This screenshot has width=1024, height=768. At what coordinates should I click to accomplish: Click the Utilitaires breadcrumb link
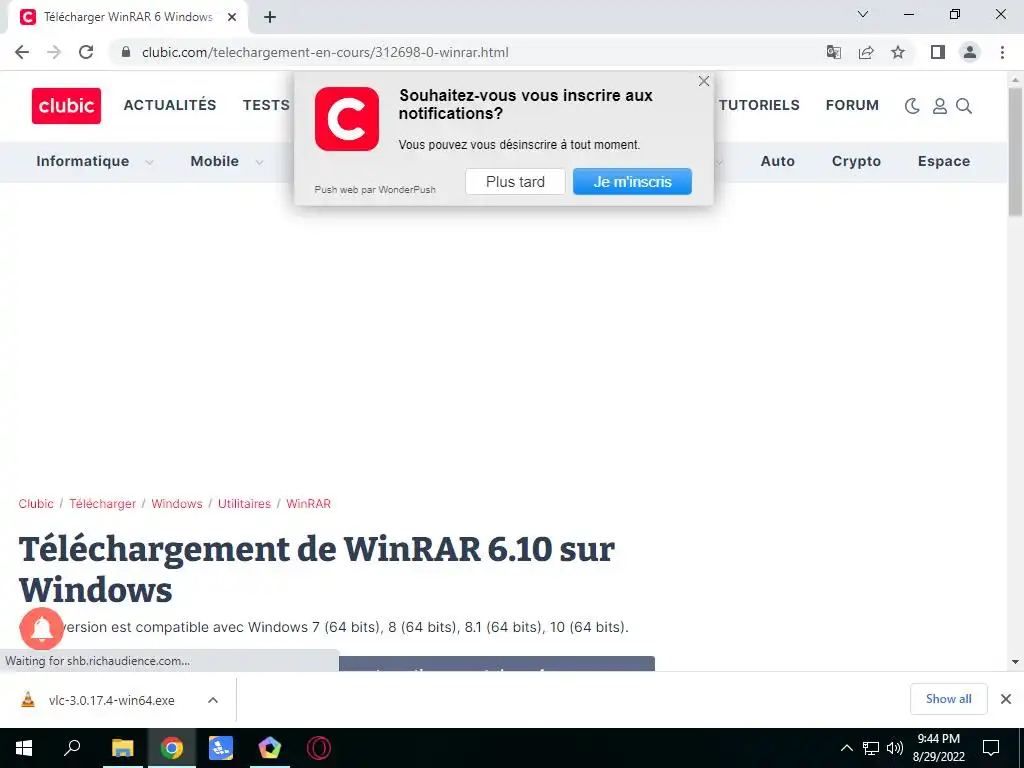(x=244, y=504)
